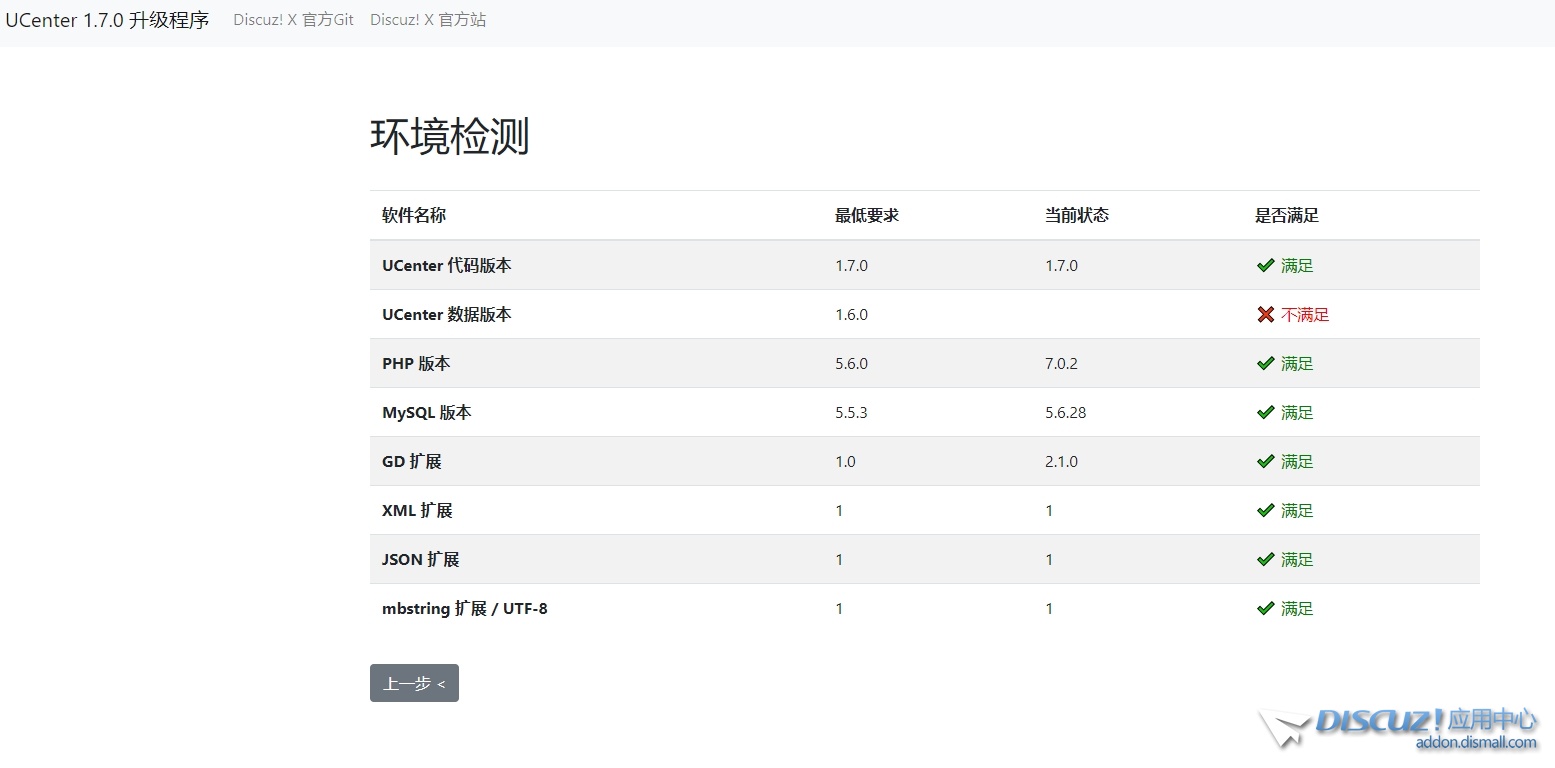
Task: Click red X icon in UCenter 数据版本 row
Action: 1265,314
